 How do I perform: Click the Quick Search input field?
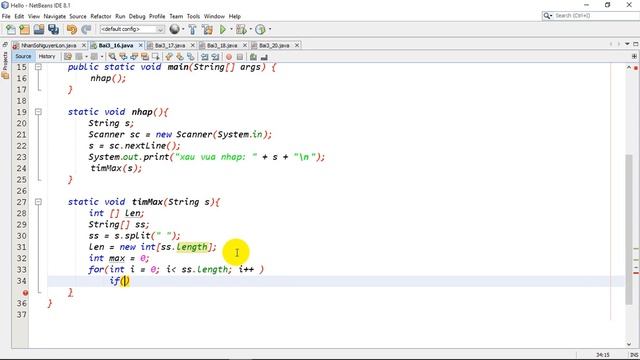tap(596, 16)
